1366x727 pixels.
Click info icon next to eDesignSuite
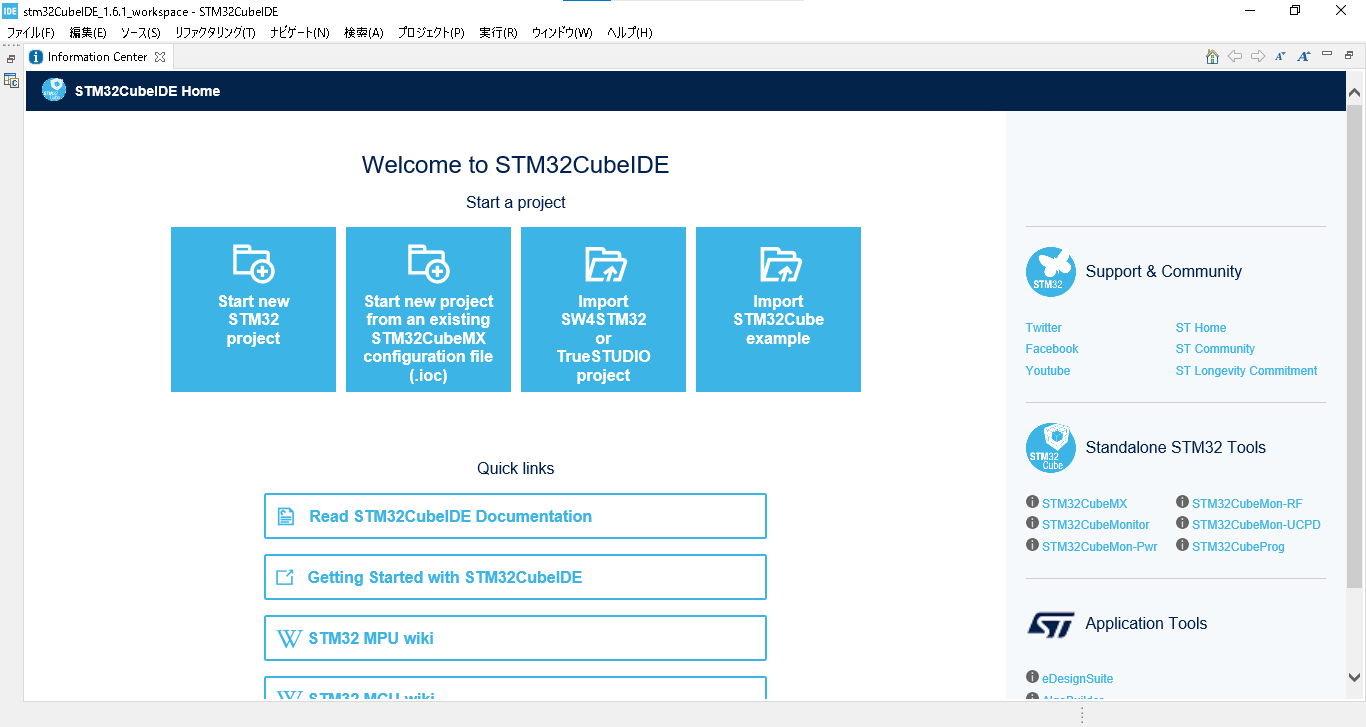click(x=1033, y=677)
